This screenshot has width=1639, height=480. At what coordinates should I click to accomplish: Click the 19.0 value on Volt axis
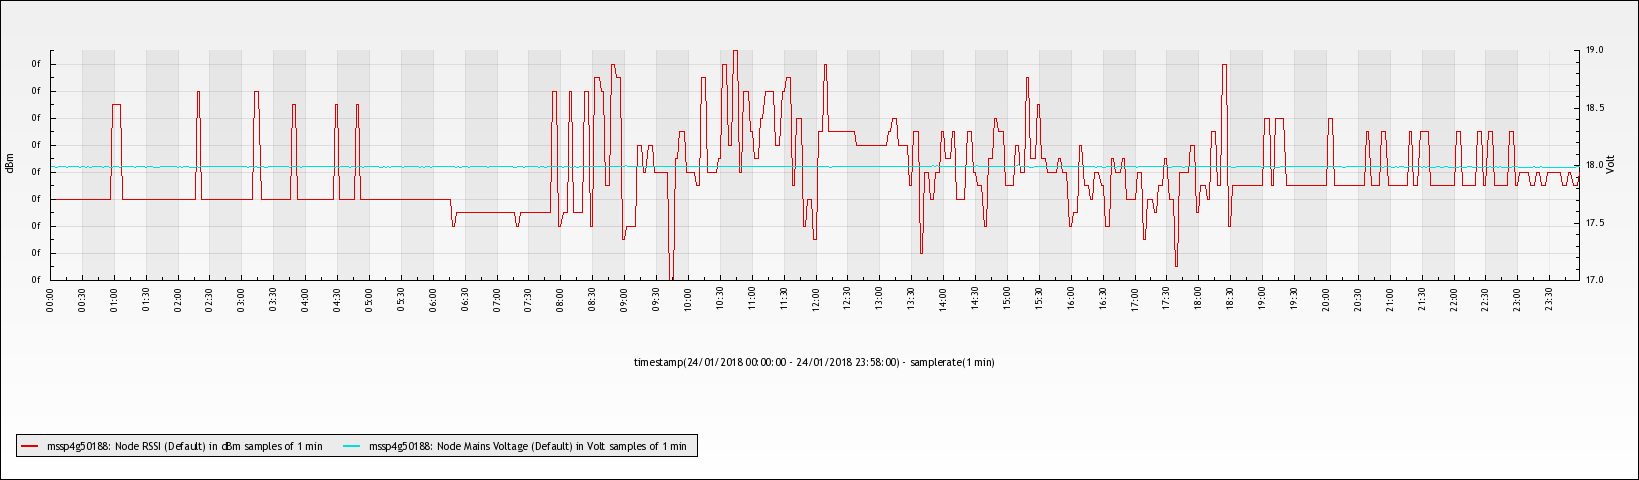[x=1594, y=50]
